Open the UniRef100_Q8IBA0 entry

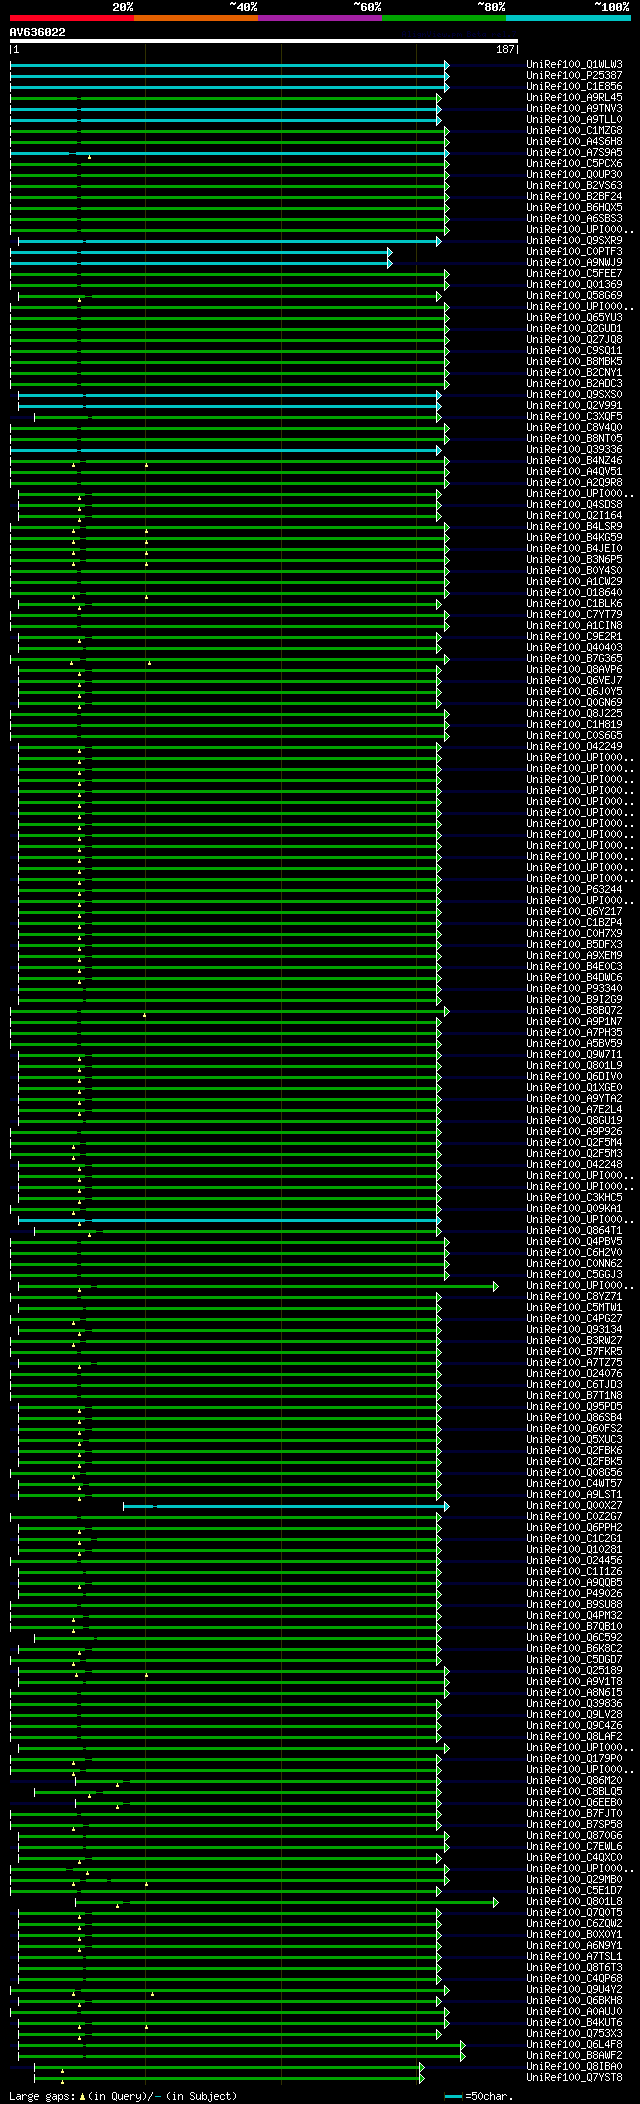coord(575,2067)
